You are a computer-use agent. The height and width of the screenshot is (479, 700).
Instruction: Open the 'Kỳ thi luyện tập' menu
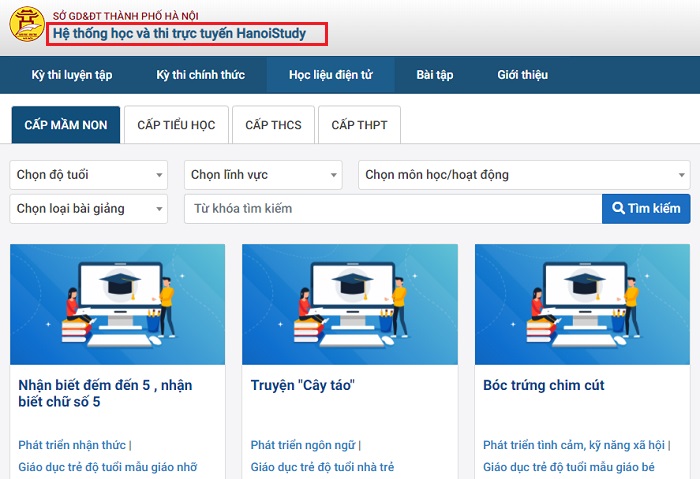pos(72,75)
